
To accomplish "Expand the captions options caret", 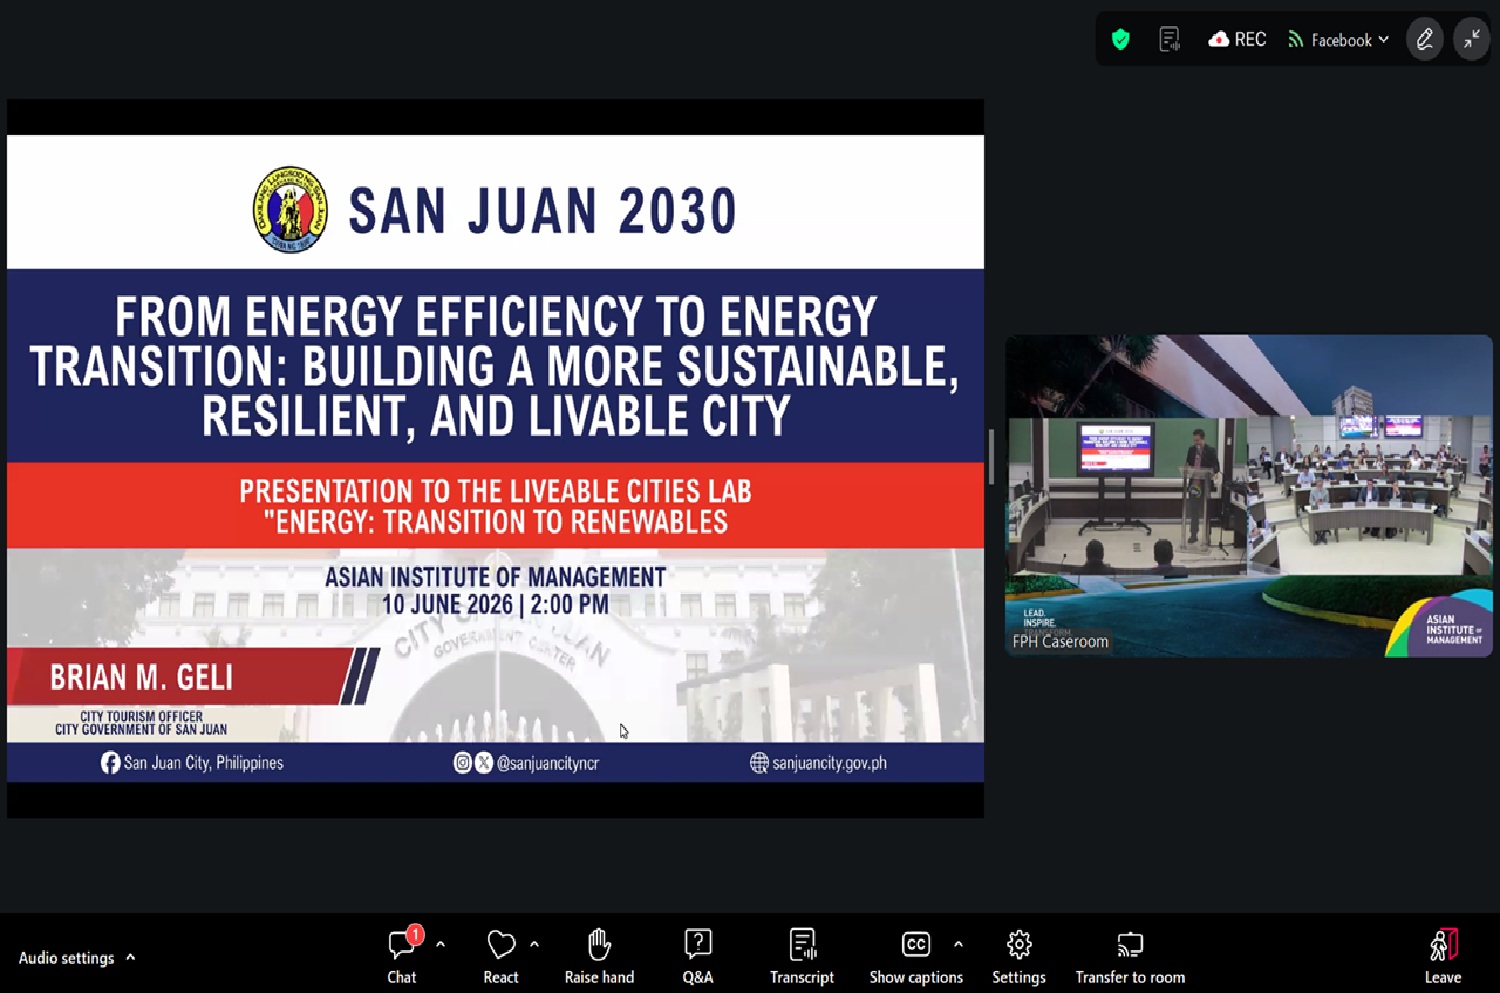I will click(x=958, y=944).
